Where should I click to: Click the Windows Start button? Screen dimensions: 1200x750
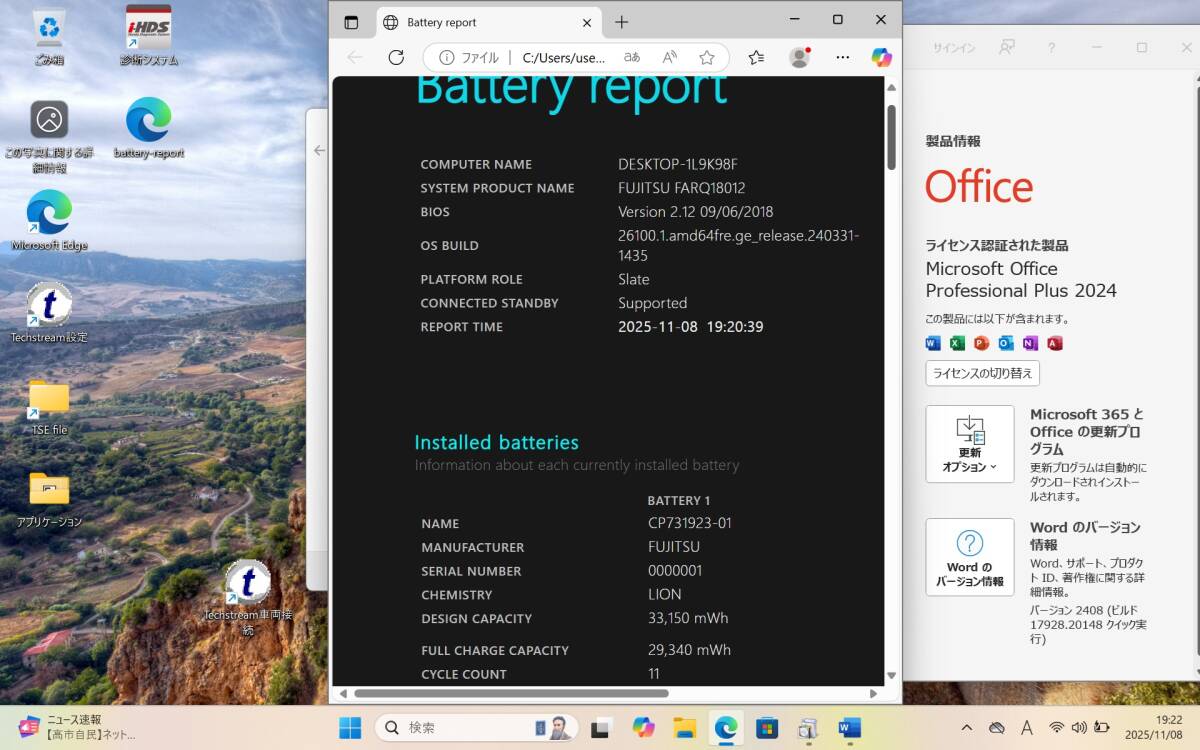(350, 728)
